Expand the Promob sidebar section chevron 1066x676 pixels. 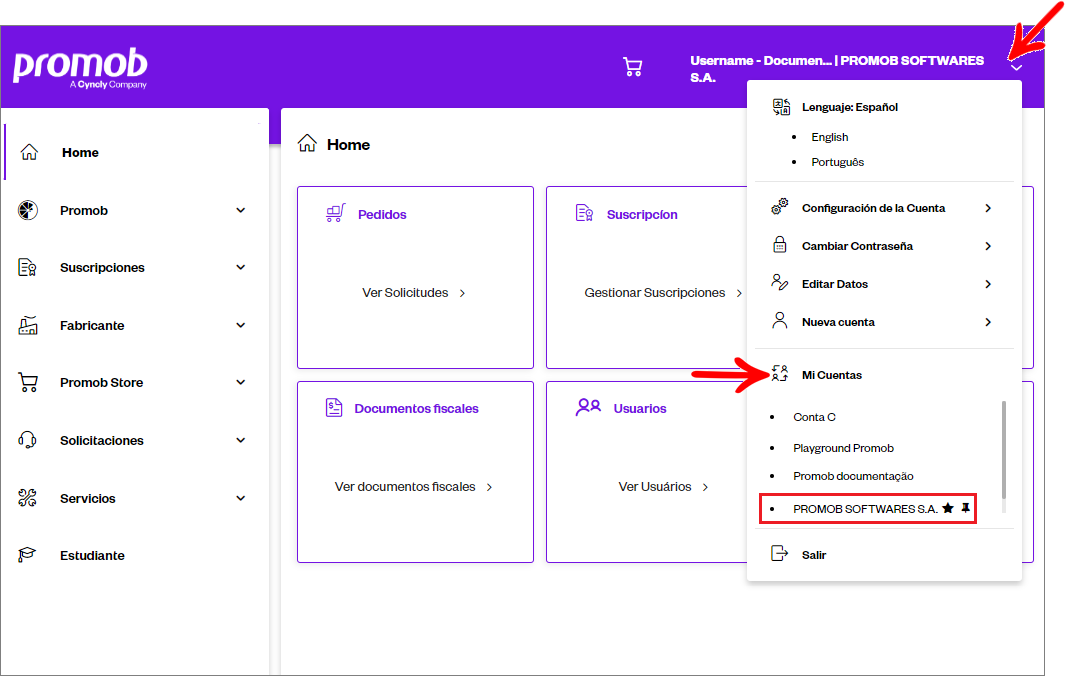click(241, 210)
